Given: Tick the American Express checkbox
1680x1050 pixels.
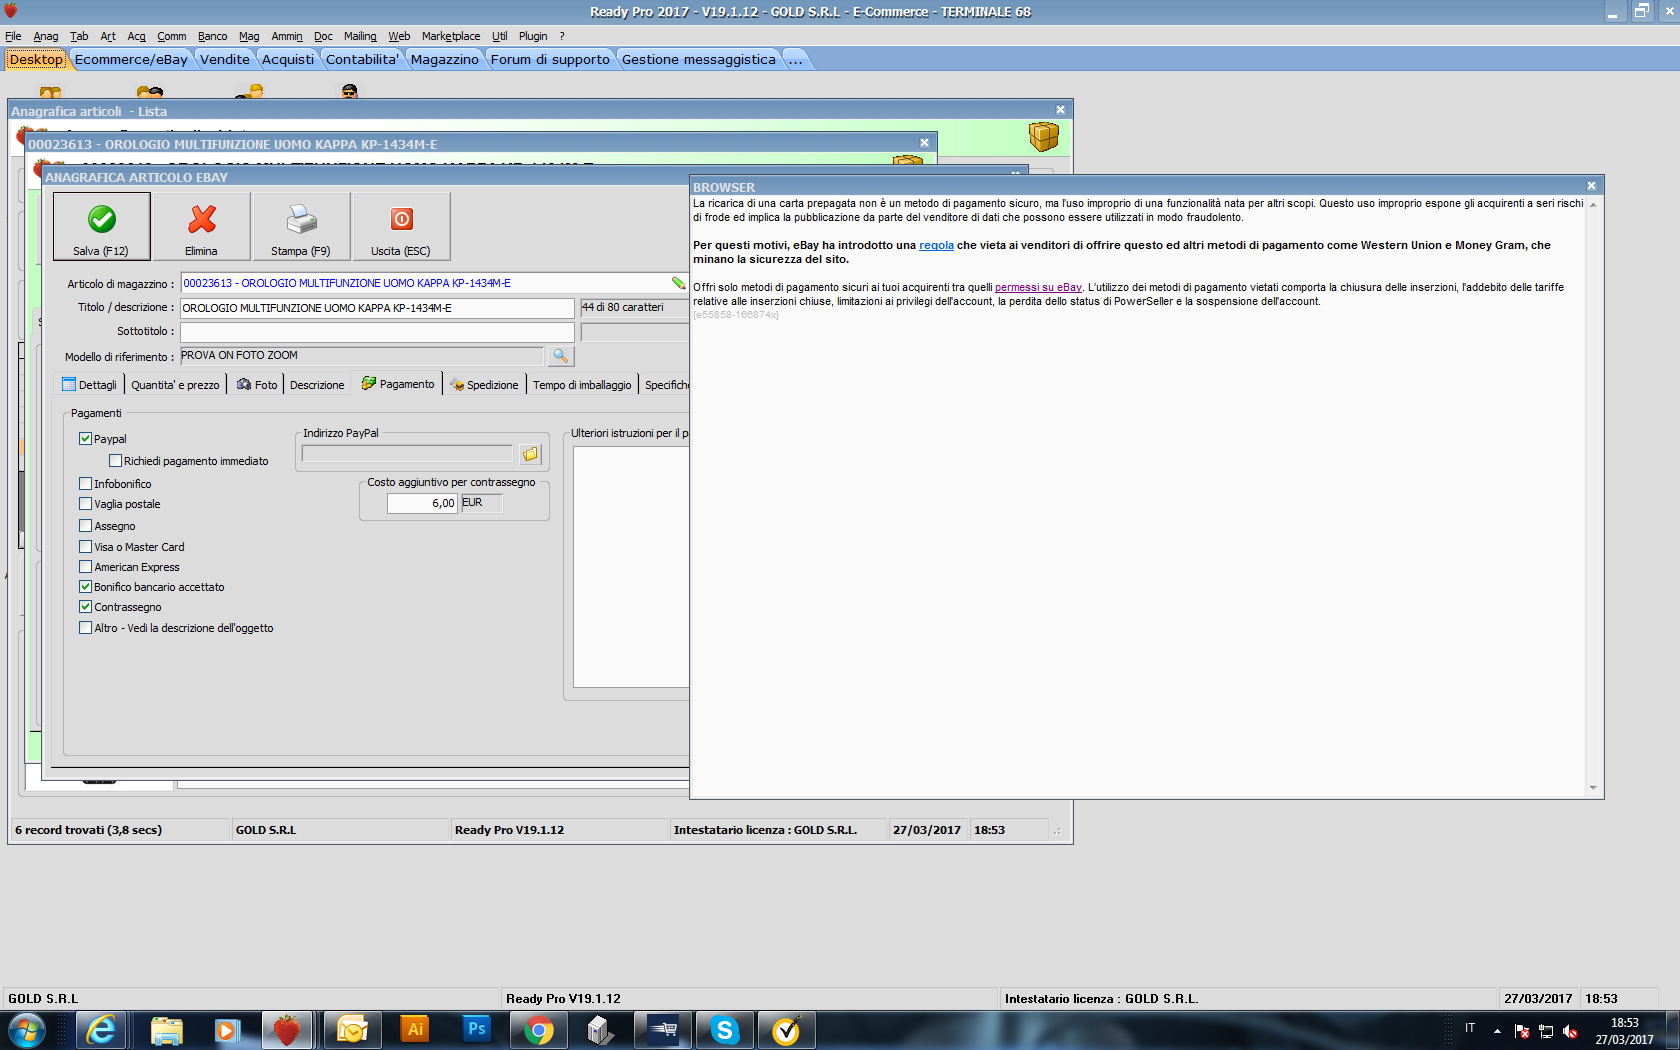Looking at the screenshot, I should (85, 567).
